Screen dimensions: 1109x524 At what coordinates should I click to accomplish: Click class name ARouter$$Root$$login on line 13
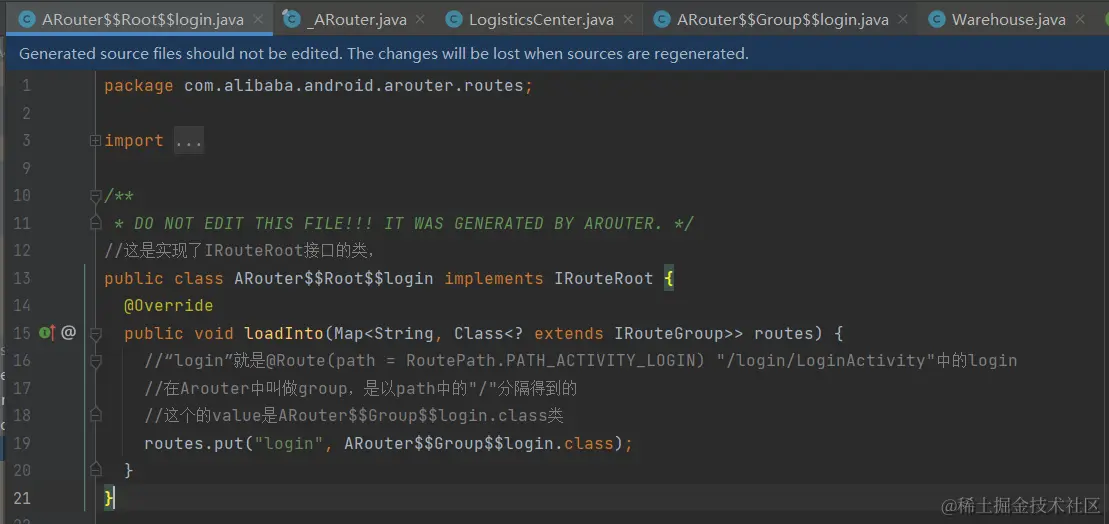click(334, 278)
